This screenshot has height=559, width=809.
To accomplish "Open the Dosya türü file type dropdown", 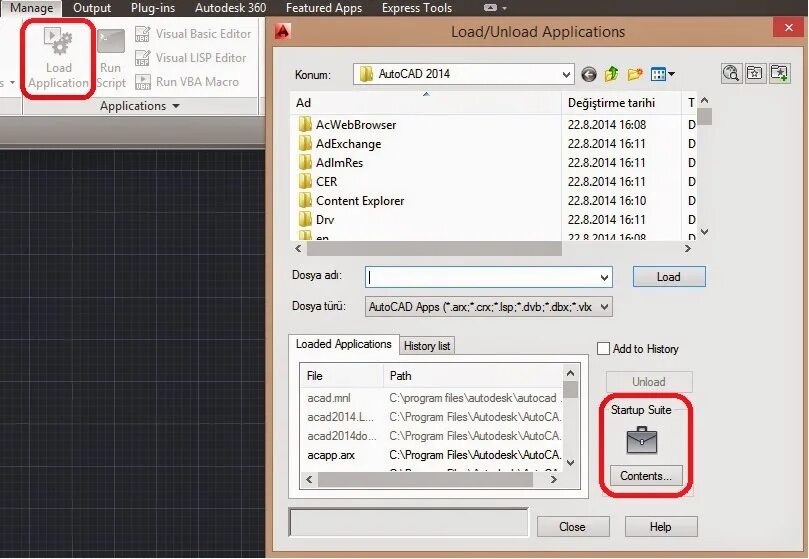I will tap(605, 307).
